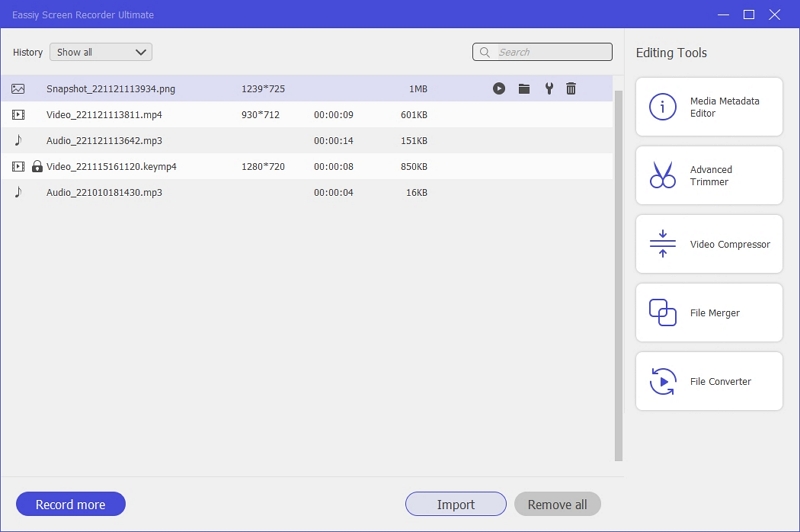Delete the snapshot using the trash icon
The image size is (800, 532).
click(x=571, y=89)
